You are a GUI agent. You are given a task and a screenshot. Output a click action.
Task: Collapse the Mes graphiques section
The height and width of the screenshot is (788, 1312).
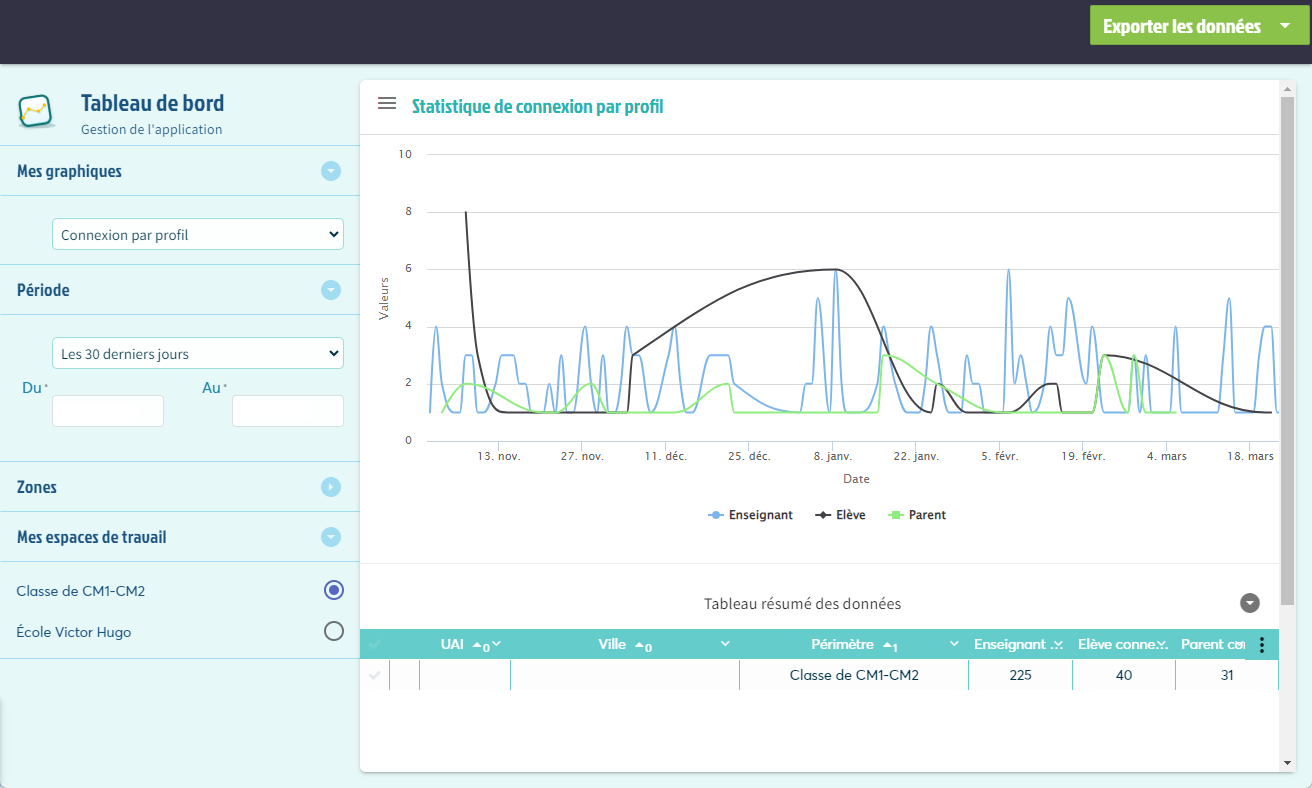click(x=331, y=171)
